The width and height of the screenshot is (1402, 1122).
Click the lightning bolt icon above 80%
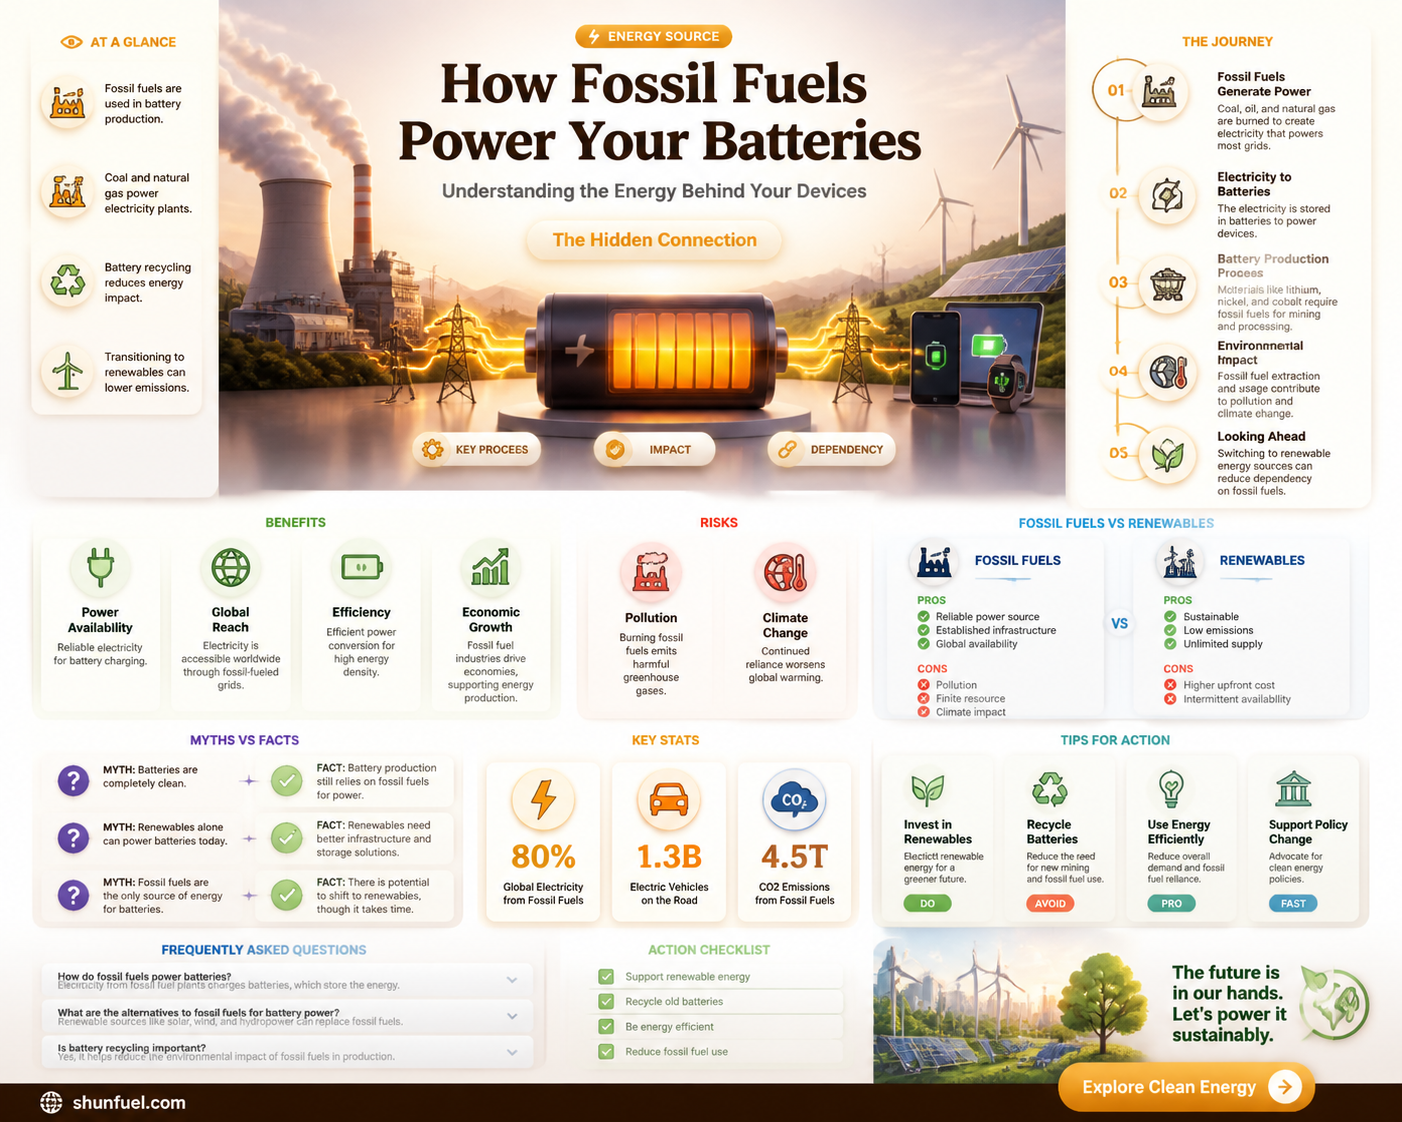[x=543, y=800]
